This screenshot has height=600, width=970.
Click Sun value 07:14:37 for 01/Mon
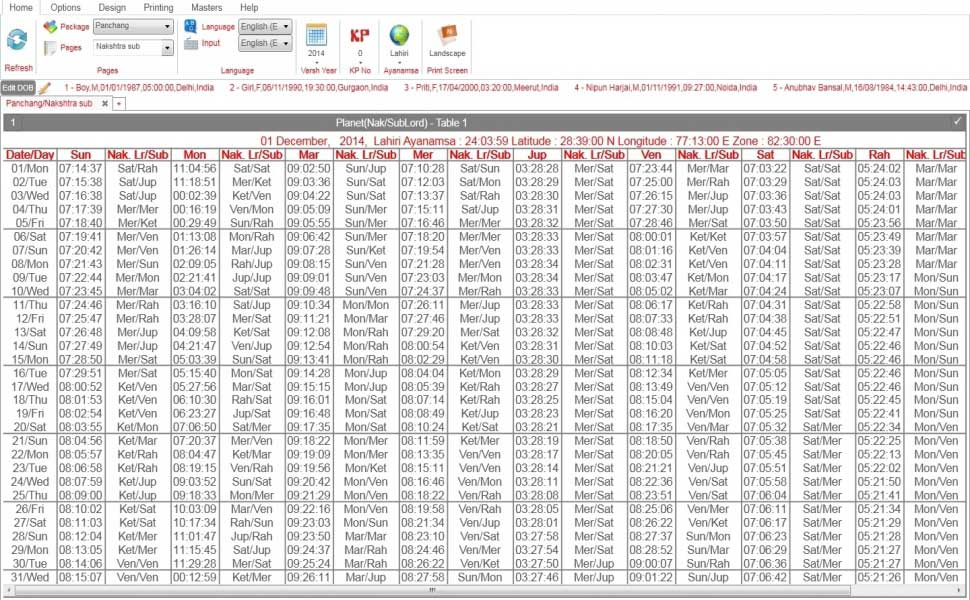80,168
